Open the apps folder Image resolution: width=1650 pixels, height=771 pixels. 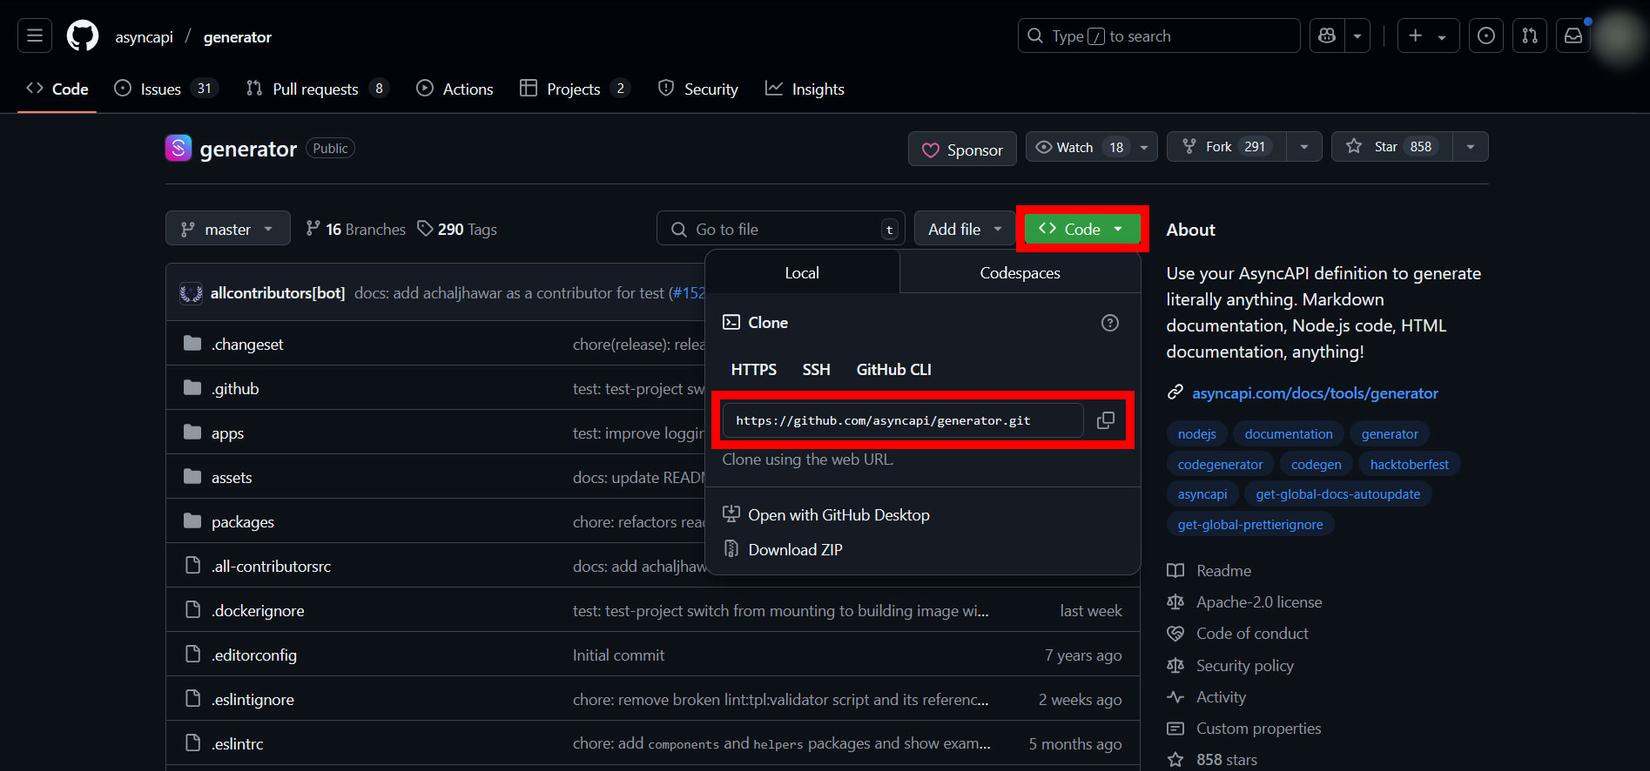[228, 433]
